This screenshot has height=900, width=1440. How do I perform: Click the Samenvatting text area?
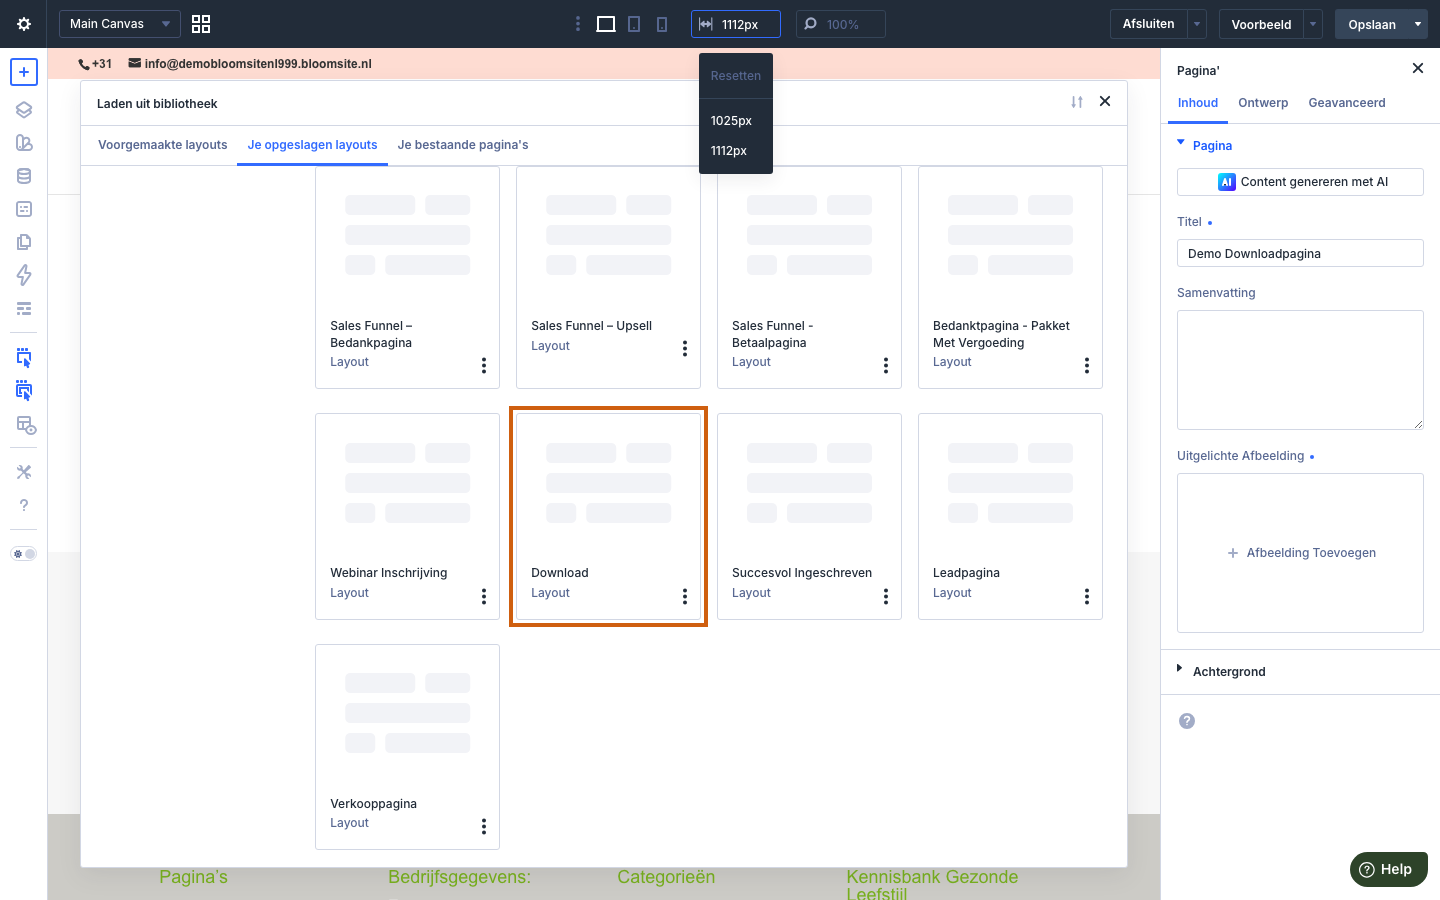tap(1300, 370)
